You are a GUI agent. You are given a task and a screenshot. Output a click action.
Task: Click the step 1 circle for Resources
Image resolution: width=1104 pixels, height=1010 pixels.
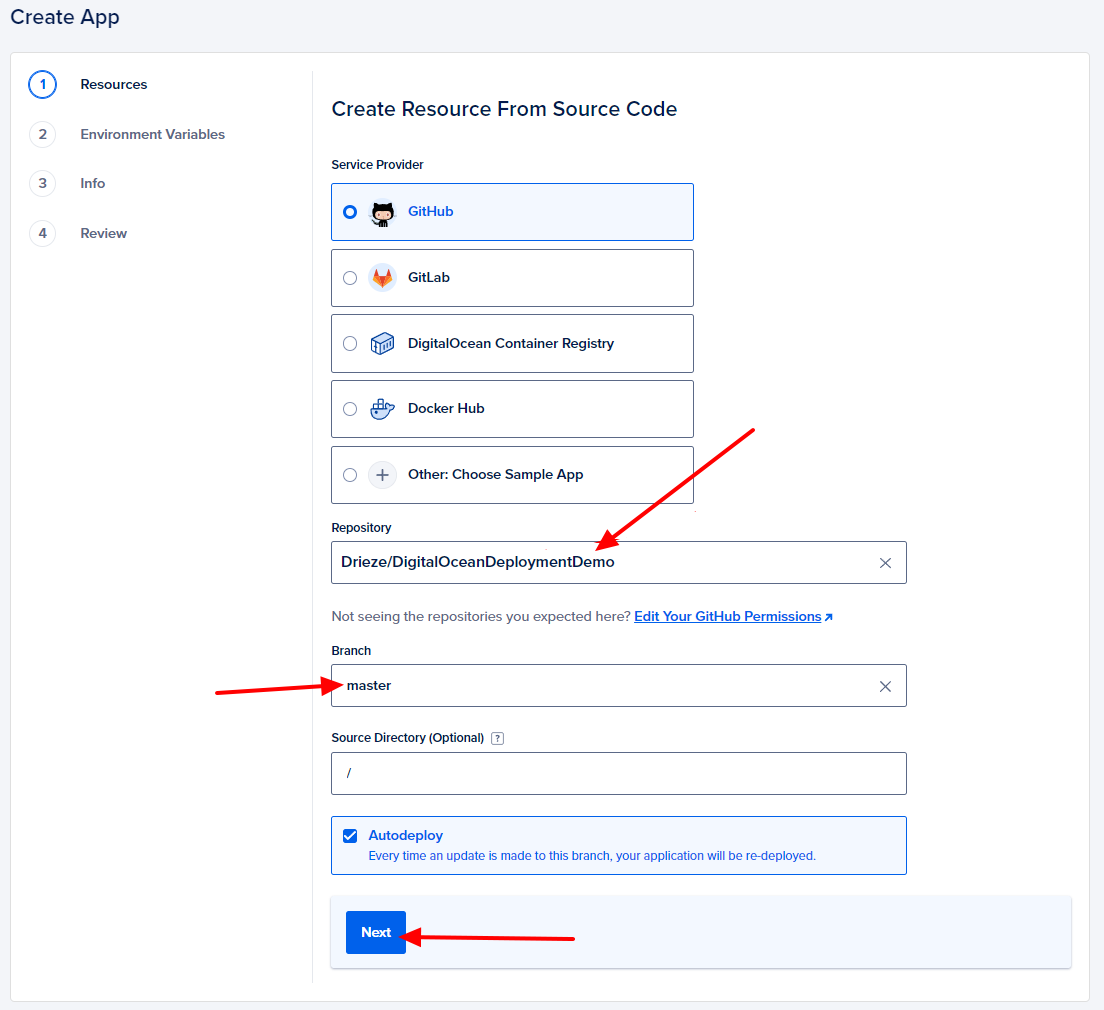pyautogui.click(x=42, y=85)
